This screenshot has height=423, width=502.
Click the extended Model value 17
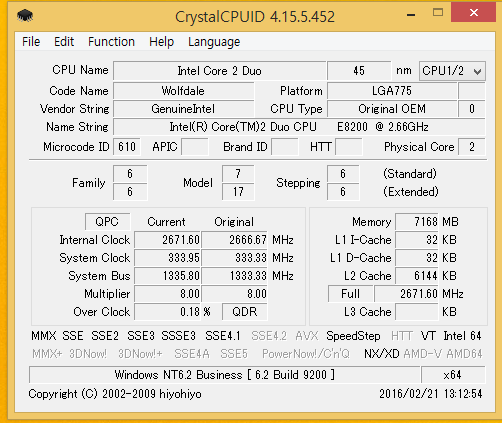click(x=238, y=192)
